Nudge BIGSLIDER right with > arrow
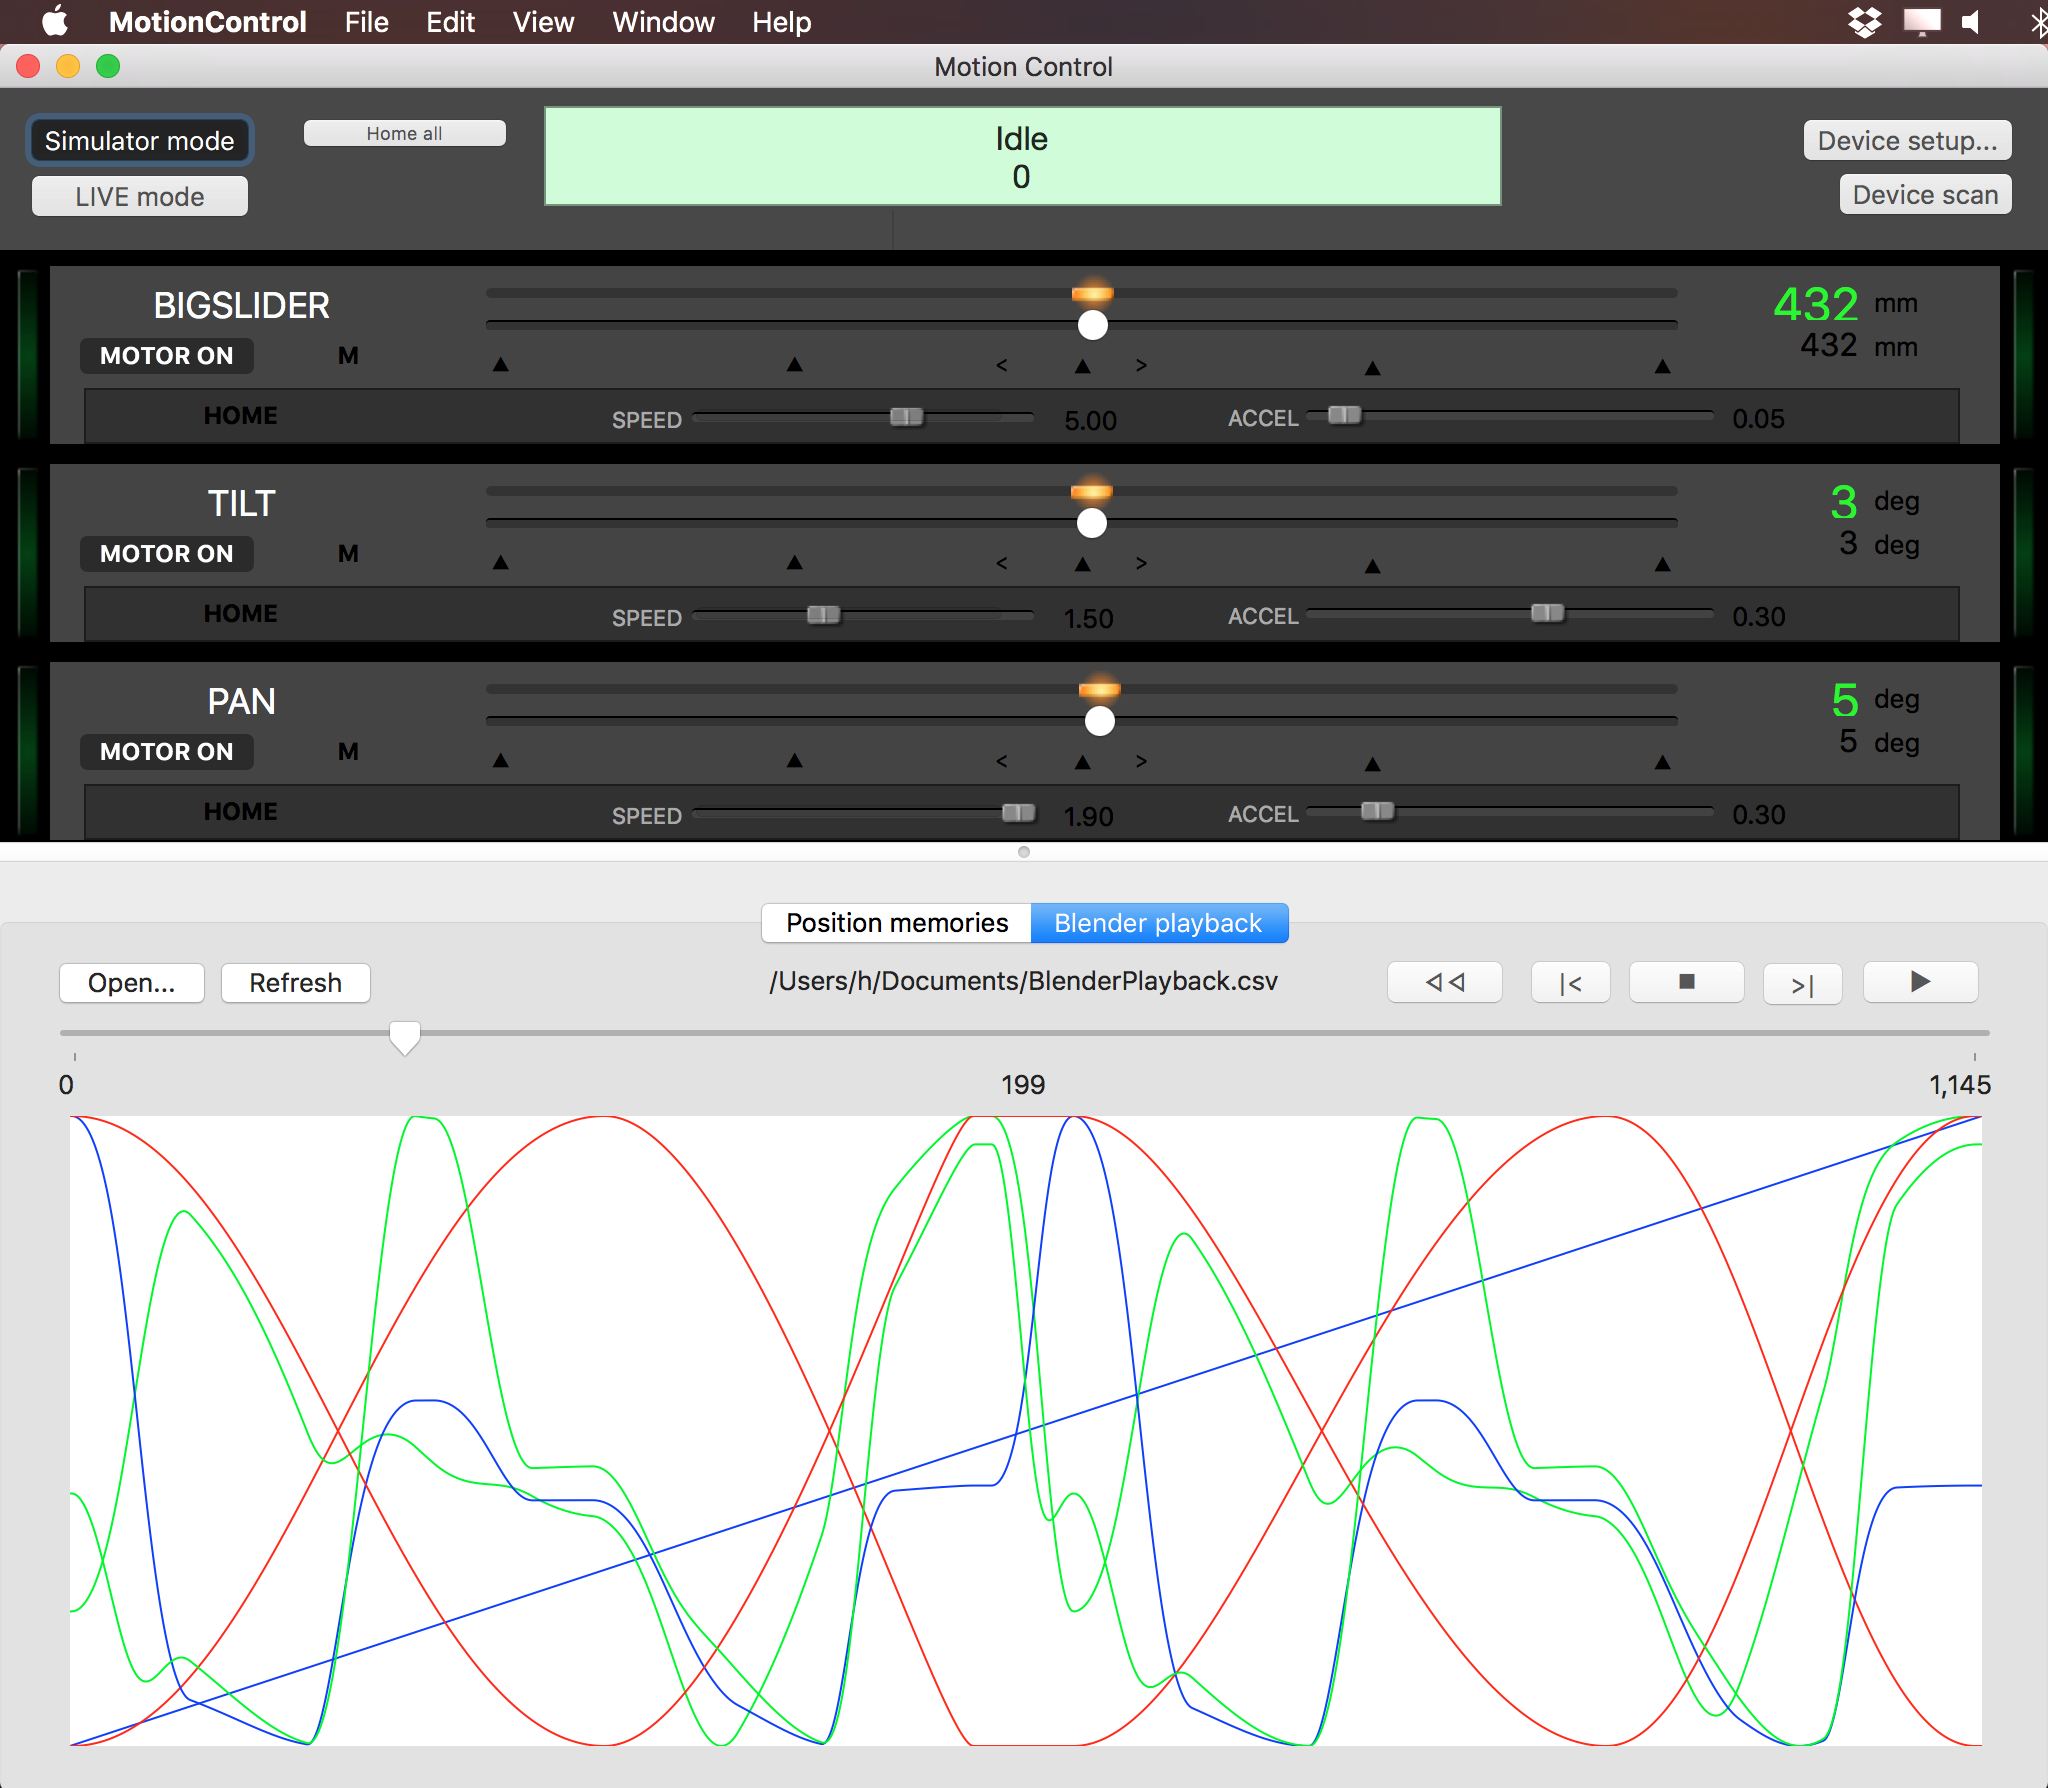The height and width of the screenshot is (1788, 2048). (1141, 366)
